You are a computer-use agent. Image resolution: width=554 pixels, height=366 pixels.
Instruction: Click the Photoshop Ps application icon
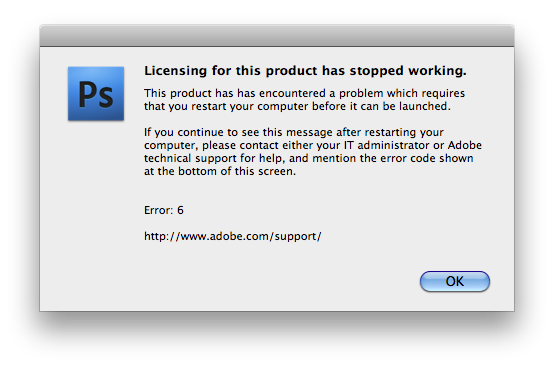point(96,94)
